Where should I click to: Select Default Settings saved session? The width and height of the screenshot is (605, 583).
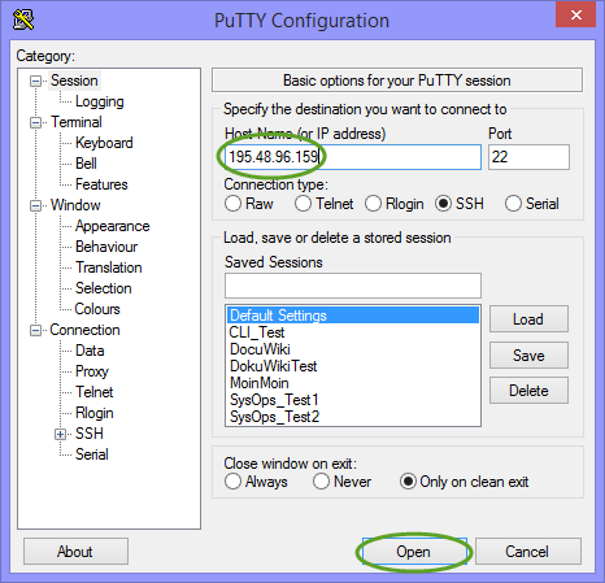pos(353,315)
